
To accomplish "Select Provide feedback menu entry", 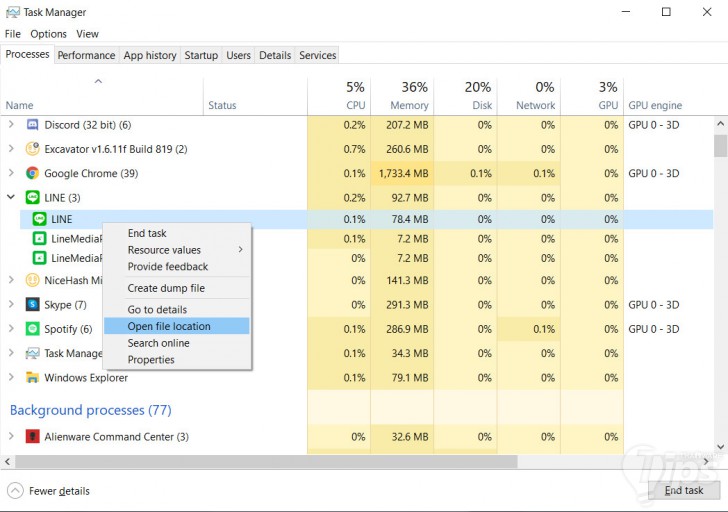I will [177, 266].
